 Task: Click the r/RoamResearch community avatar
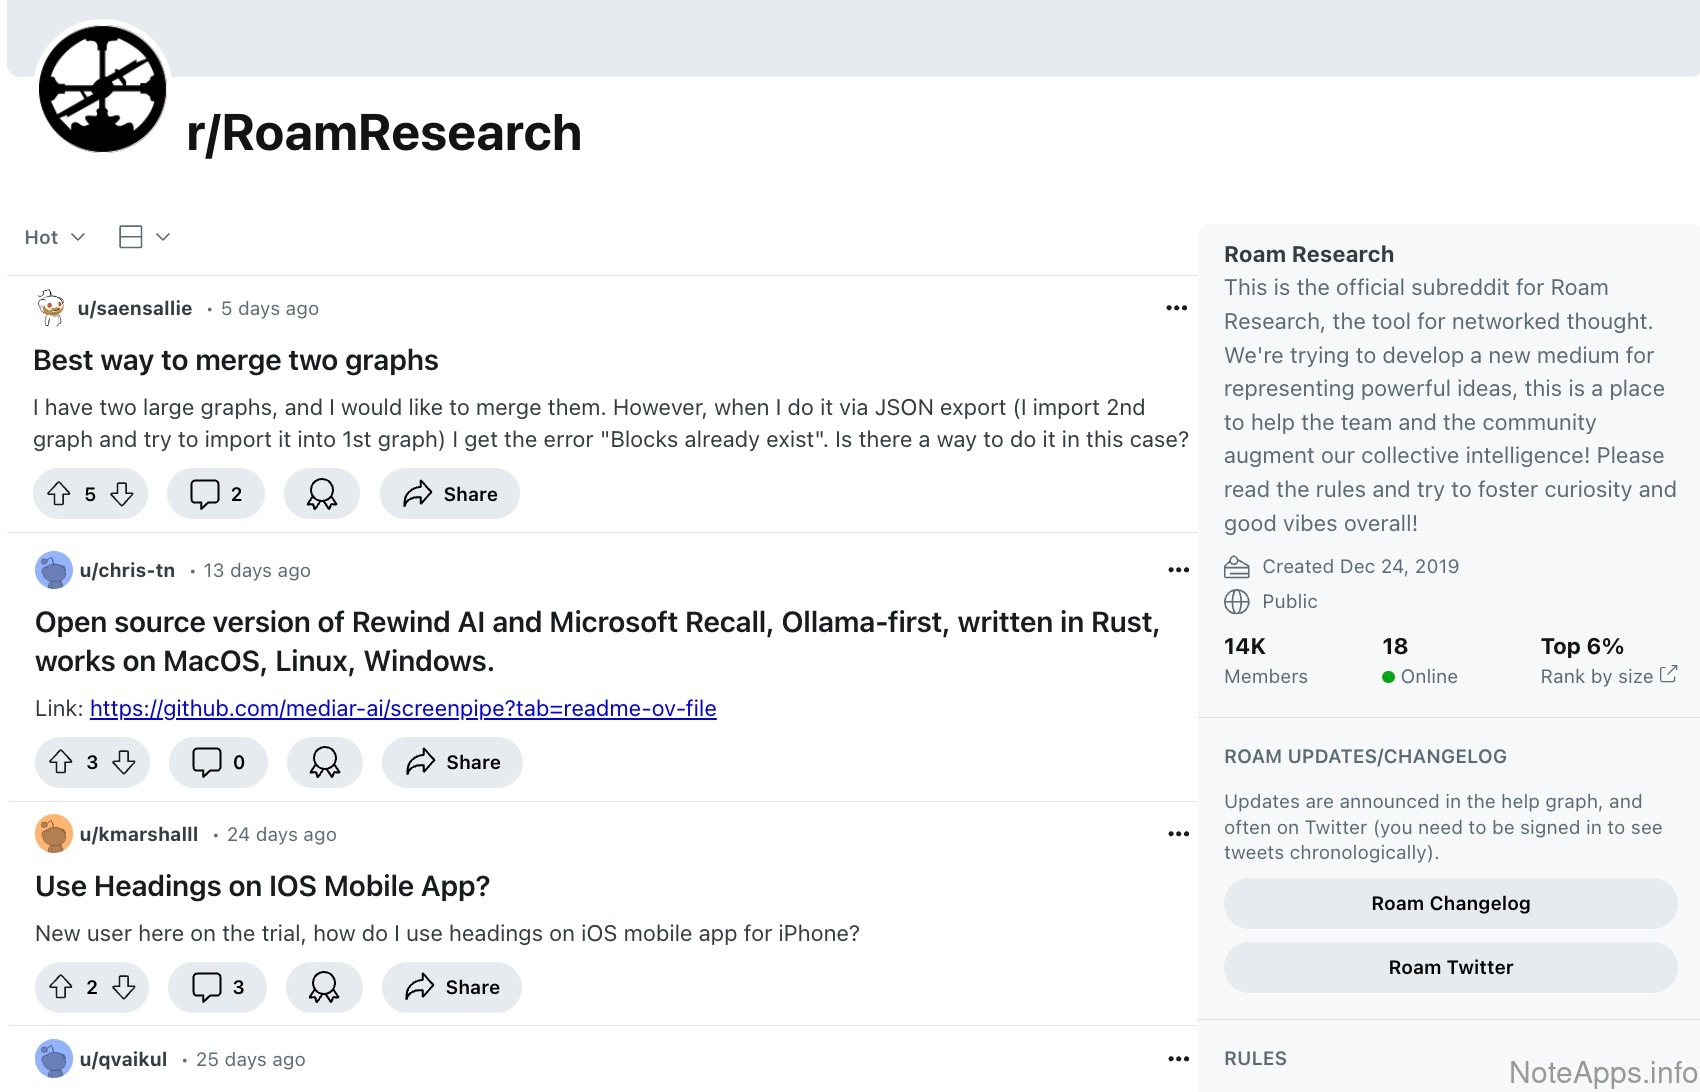(103, 90)
